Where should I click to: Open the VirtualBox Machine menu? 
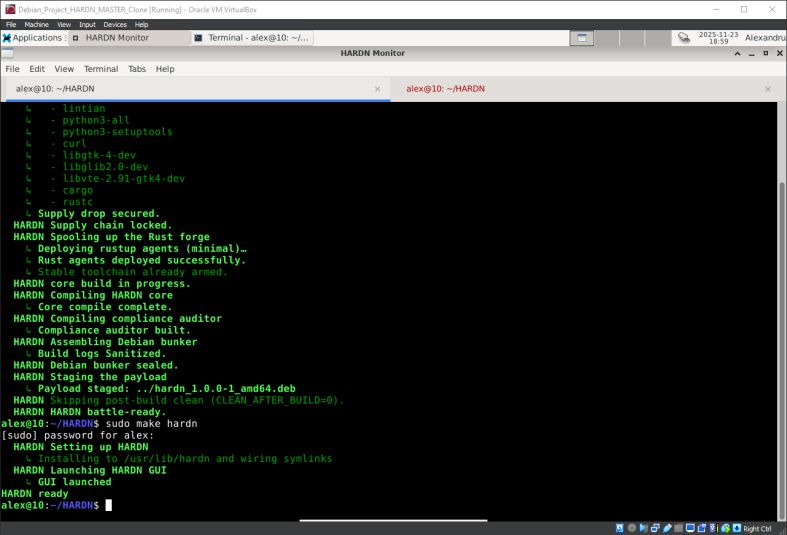(x=36, y=24)
